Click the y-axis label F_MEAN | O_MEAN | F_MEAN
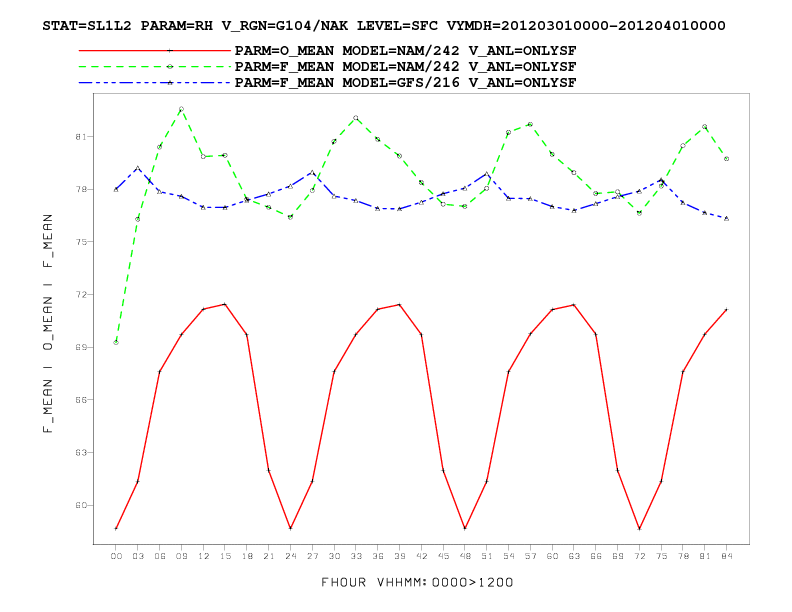Screen dimensions: 792x612 [48, 323]
